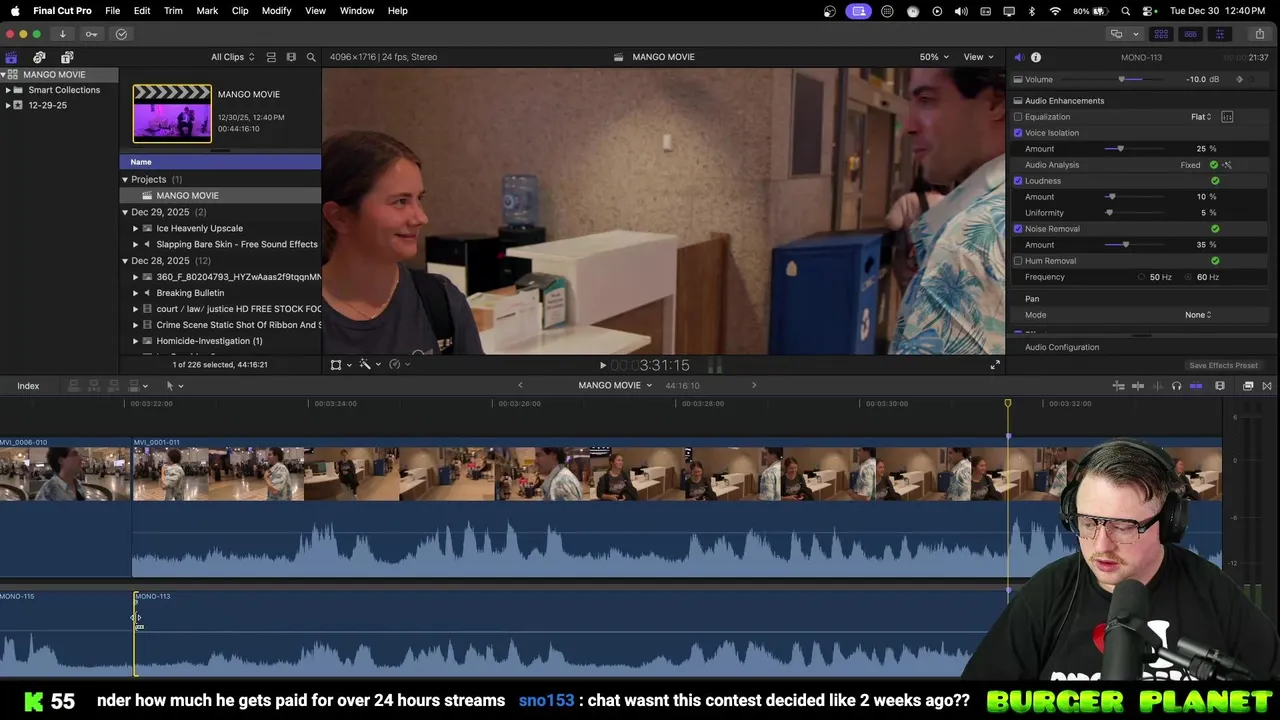Enable the Hum Removal checkbox

pos(1018,261)
